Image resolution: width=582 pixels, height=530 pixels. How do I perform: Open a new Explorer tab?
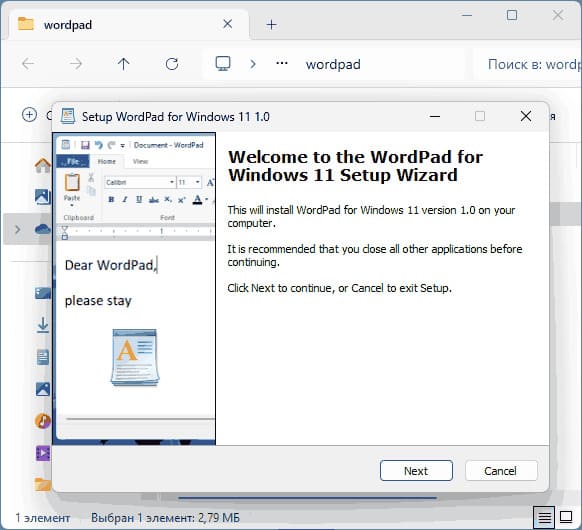tap(271, 25)
